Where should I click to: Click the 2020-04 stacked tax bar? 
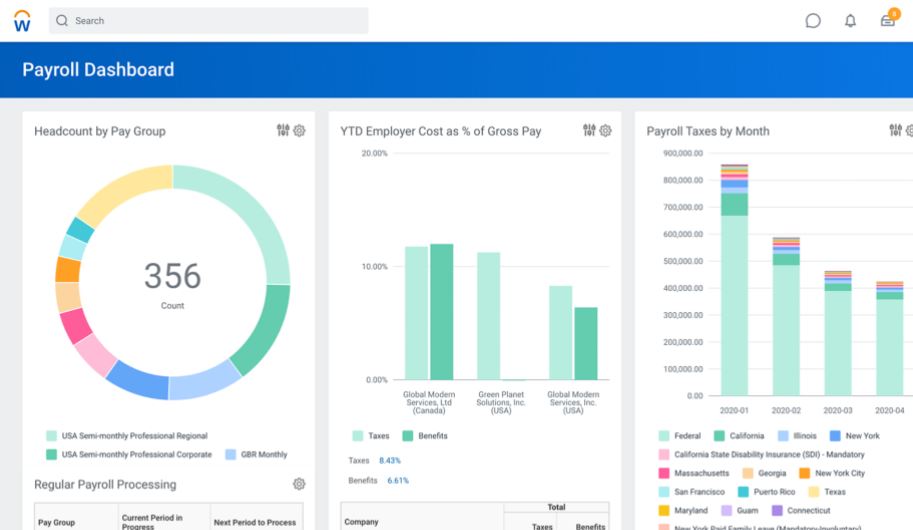pyautogui.click(x=890, y=338)
